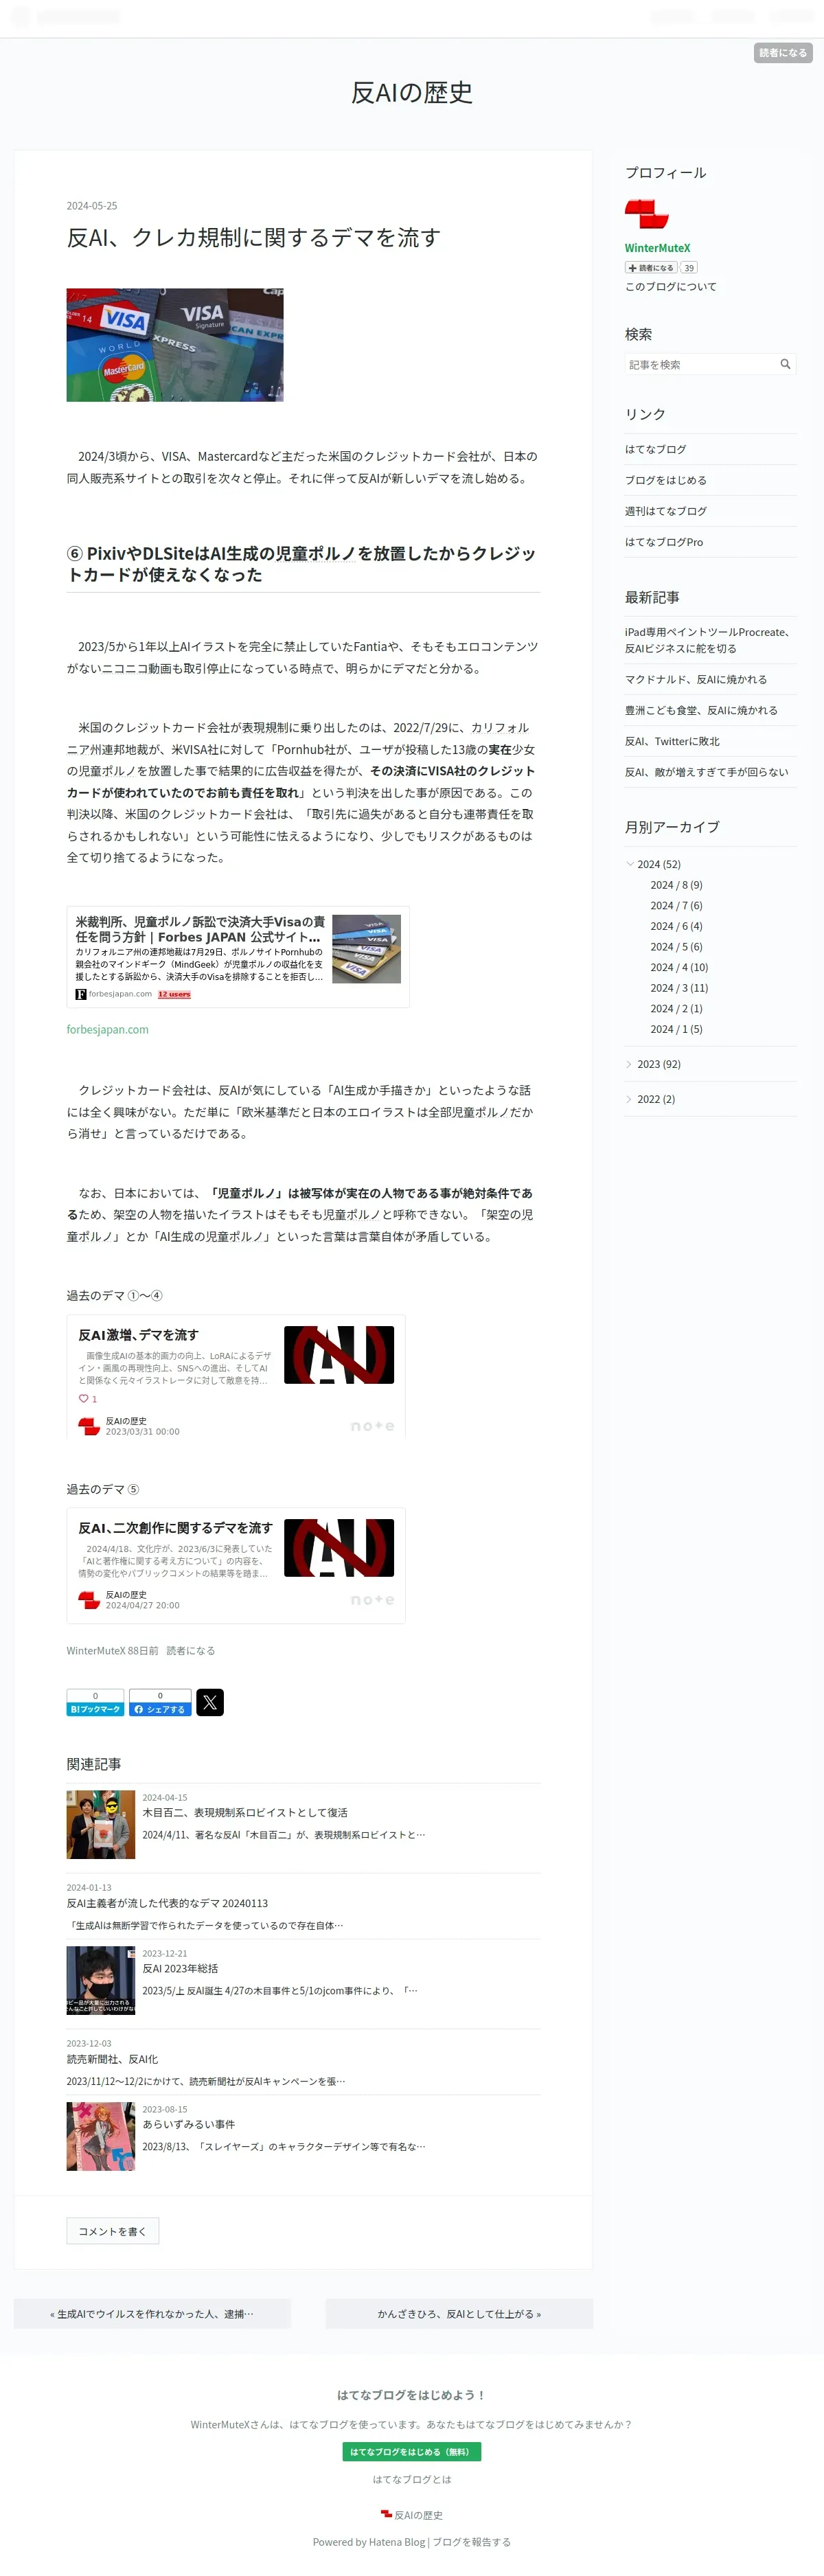Go to previous post 生成AIでウイルスを作れなかった人
Image resolution: width=824 pixels, height=2576 pixels.
152,2313
